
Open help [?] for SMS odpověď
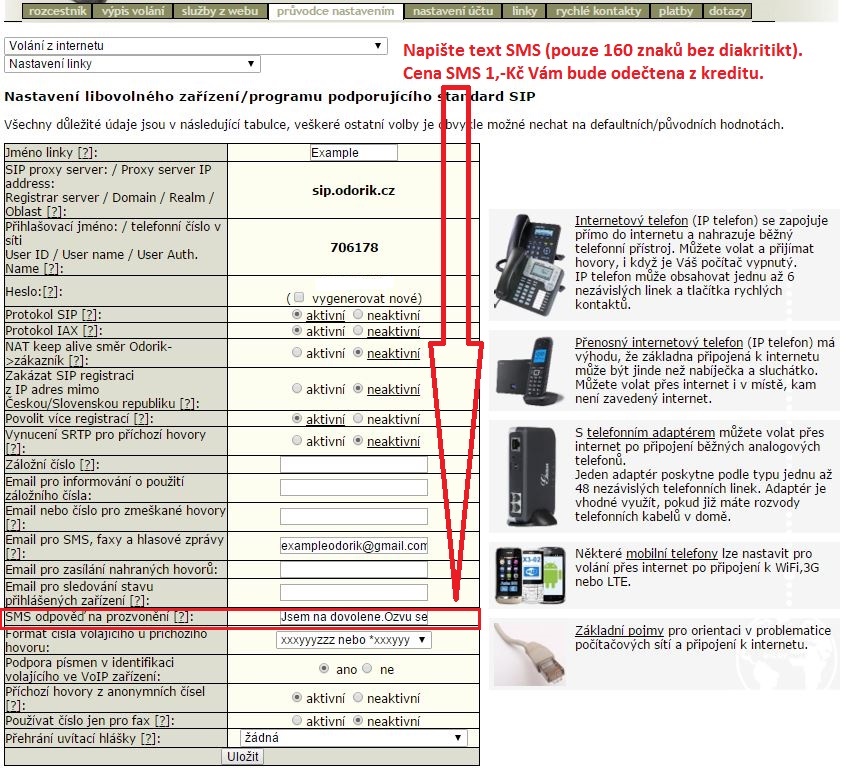pyautogui.click(x=180, y=617)
